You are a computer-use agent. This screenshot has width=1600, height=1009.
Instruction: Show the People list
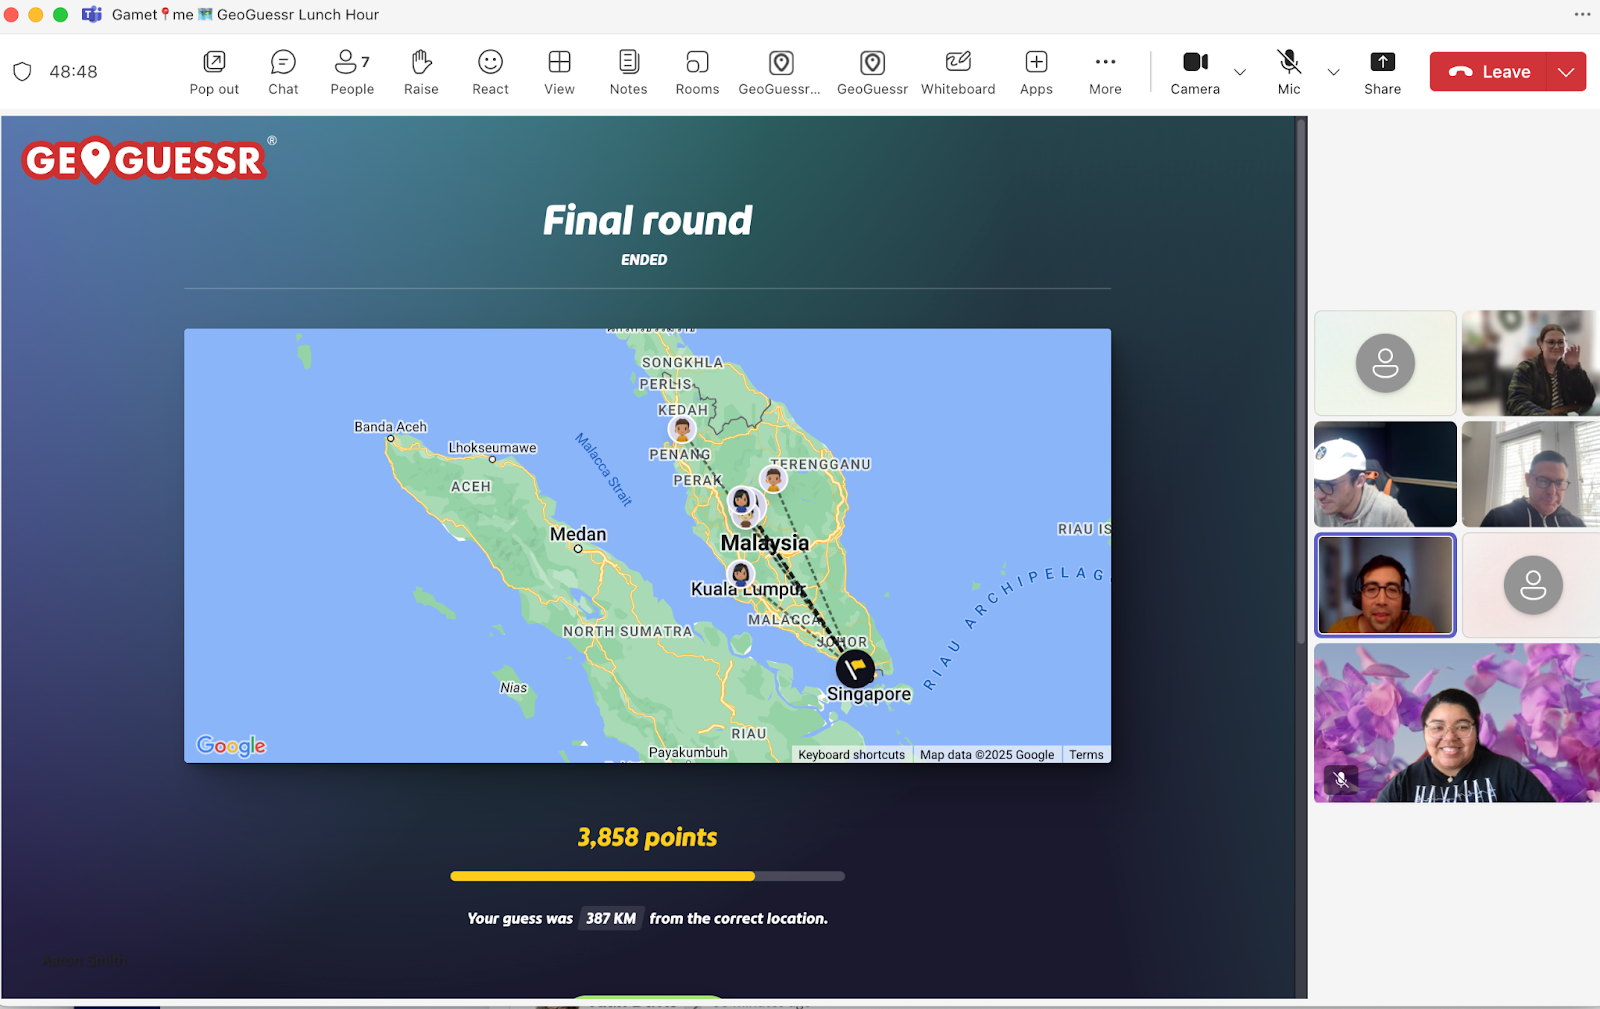(352, 73)
